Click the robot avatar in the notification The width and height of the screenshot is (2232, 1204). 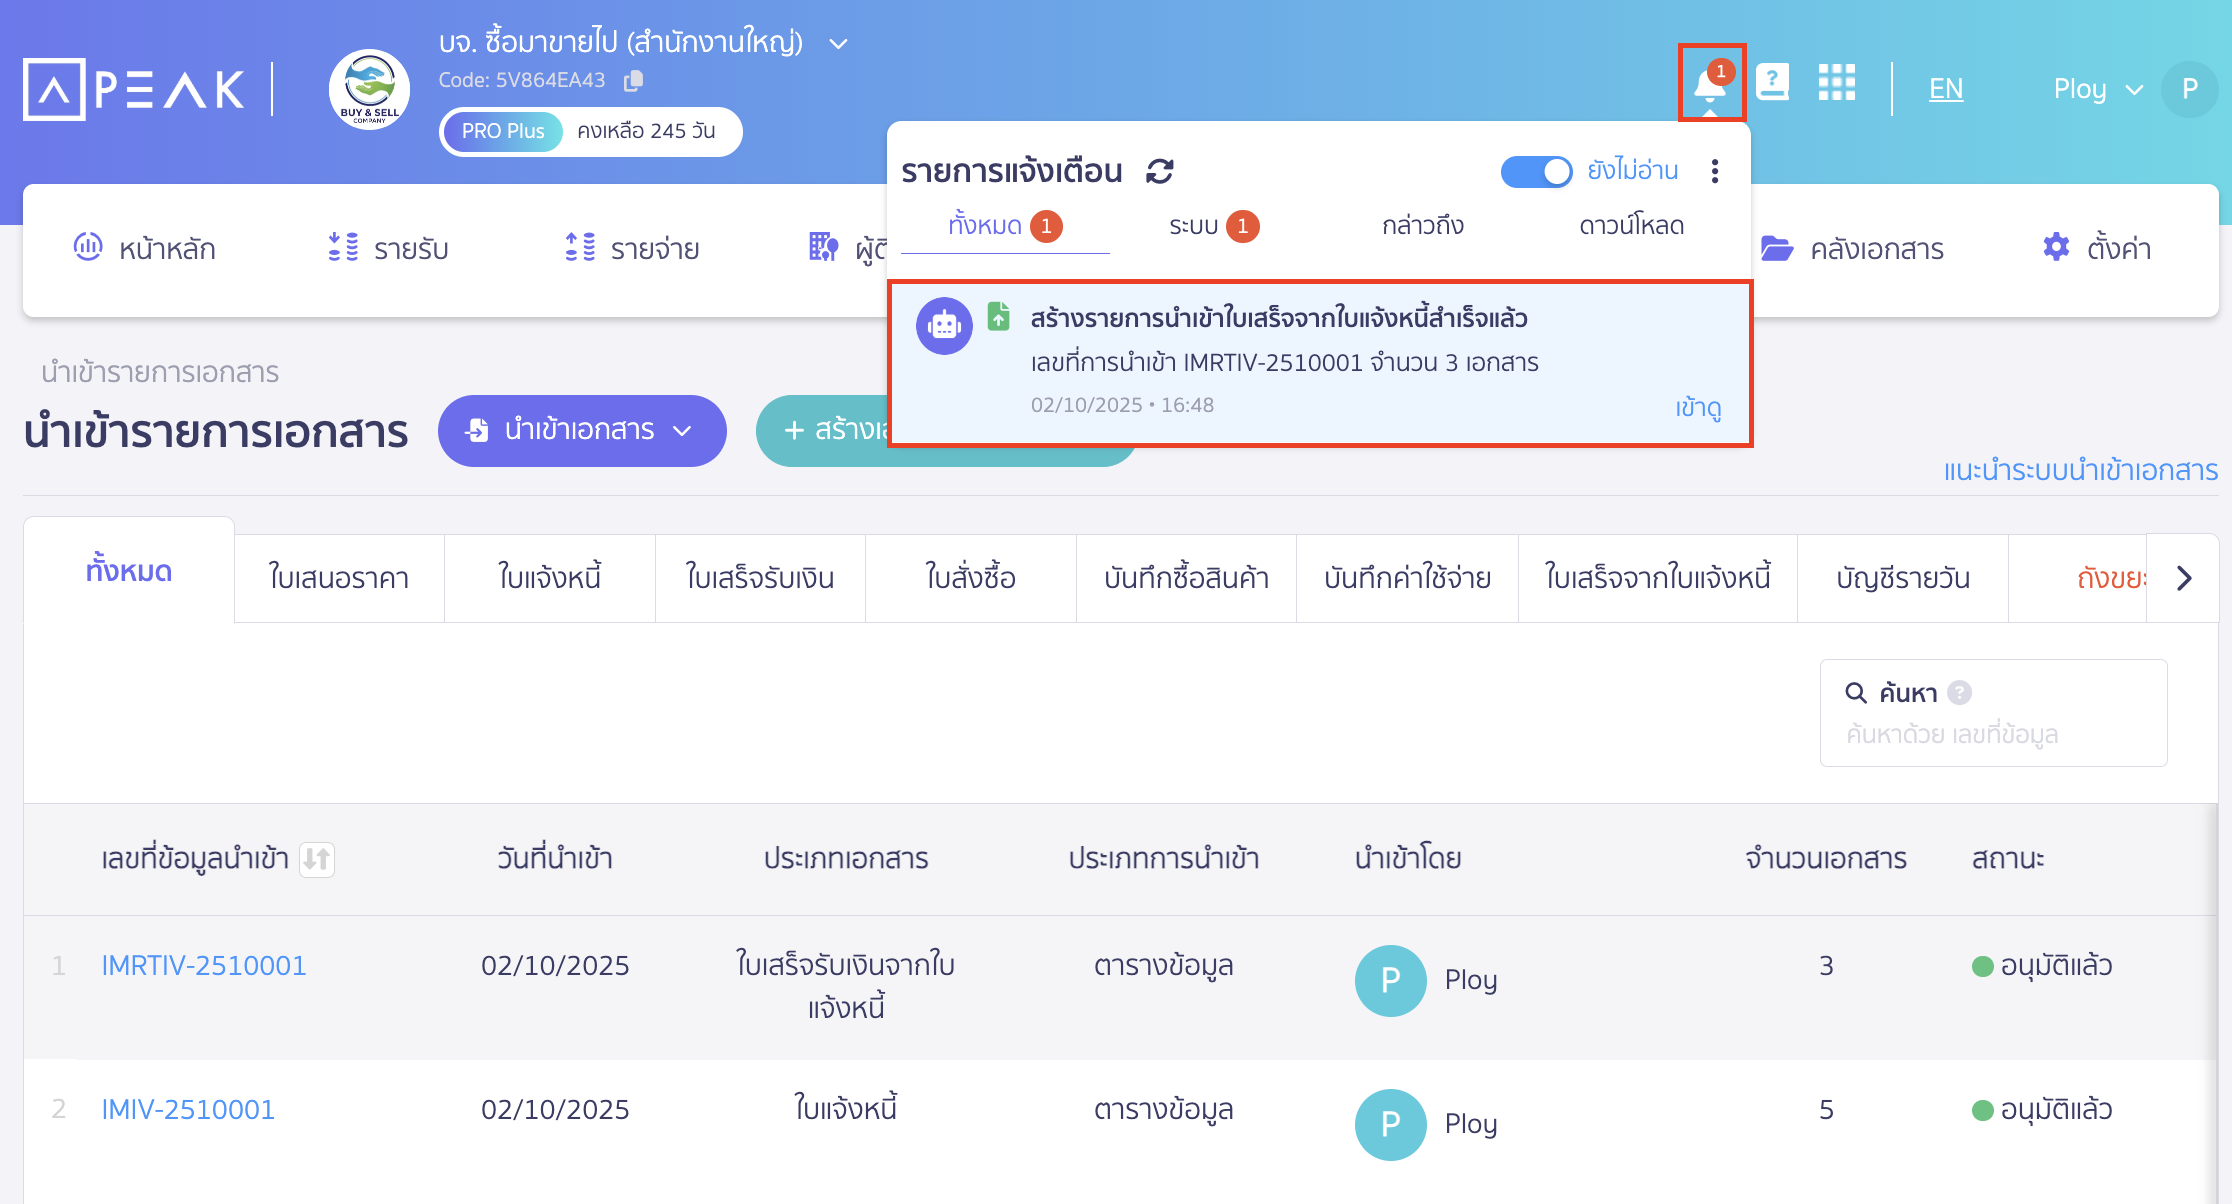point(944,326)
